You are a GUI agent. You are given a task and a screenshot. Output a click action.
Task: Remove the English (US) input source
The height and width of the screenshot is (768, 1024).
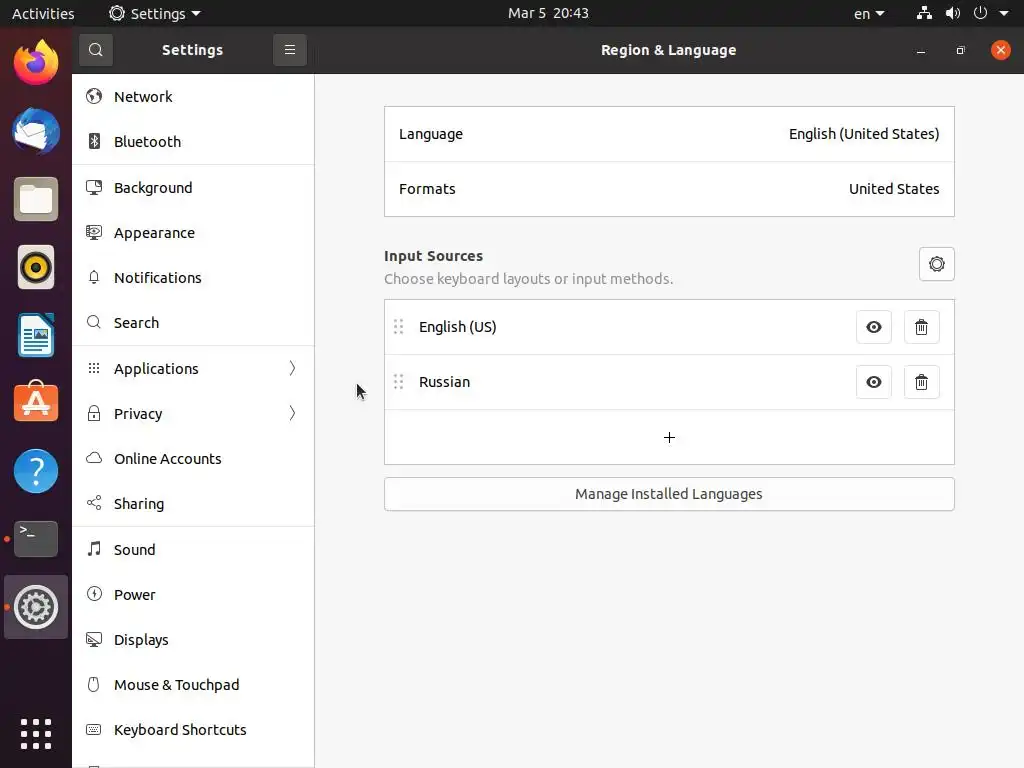921,327
